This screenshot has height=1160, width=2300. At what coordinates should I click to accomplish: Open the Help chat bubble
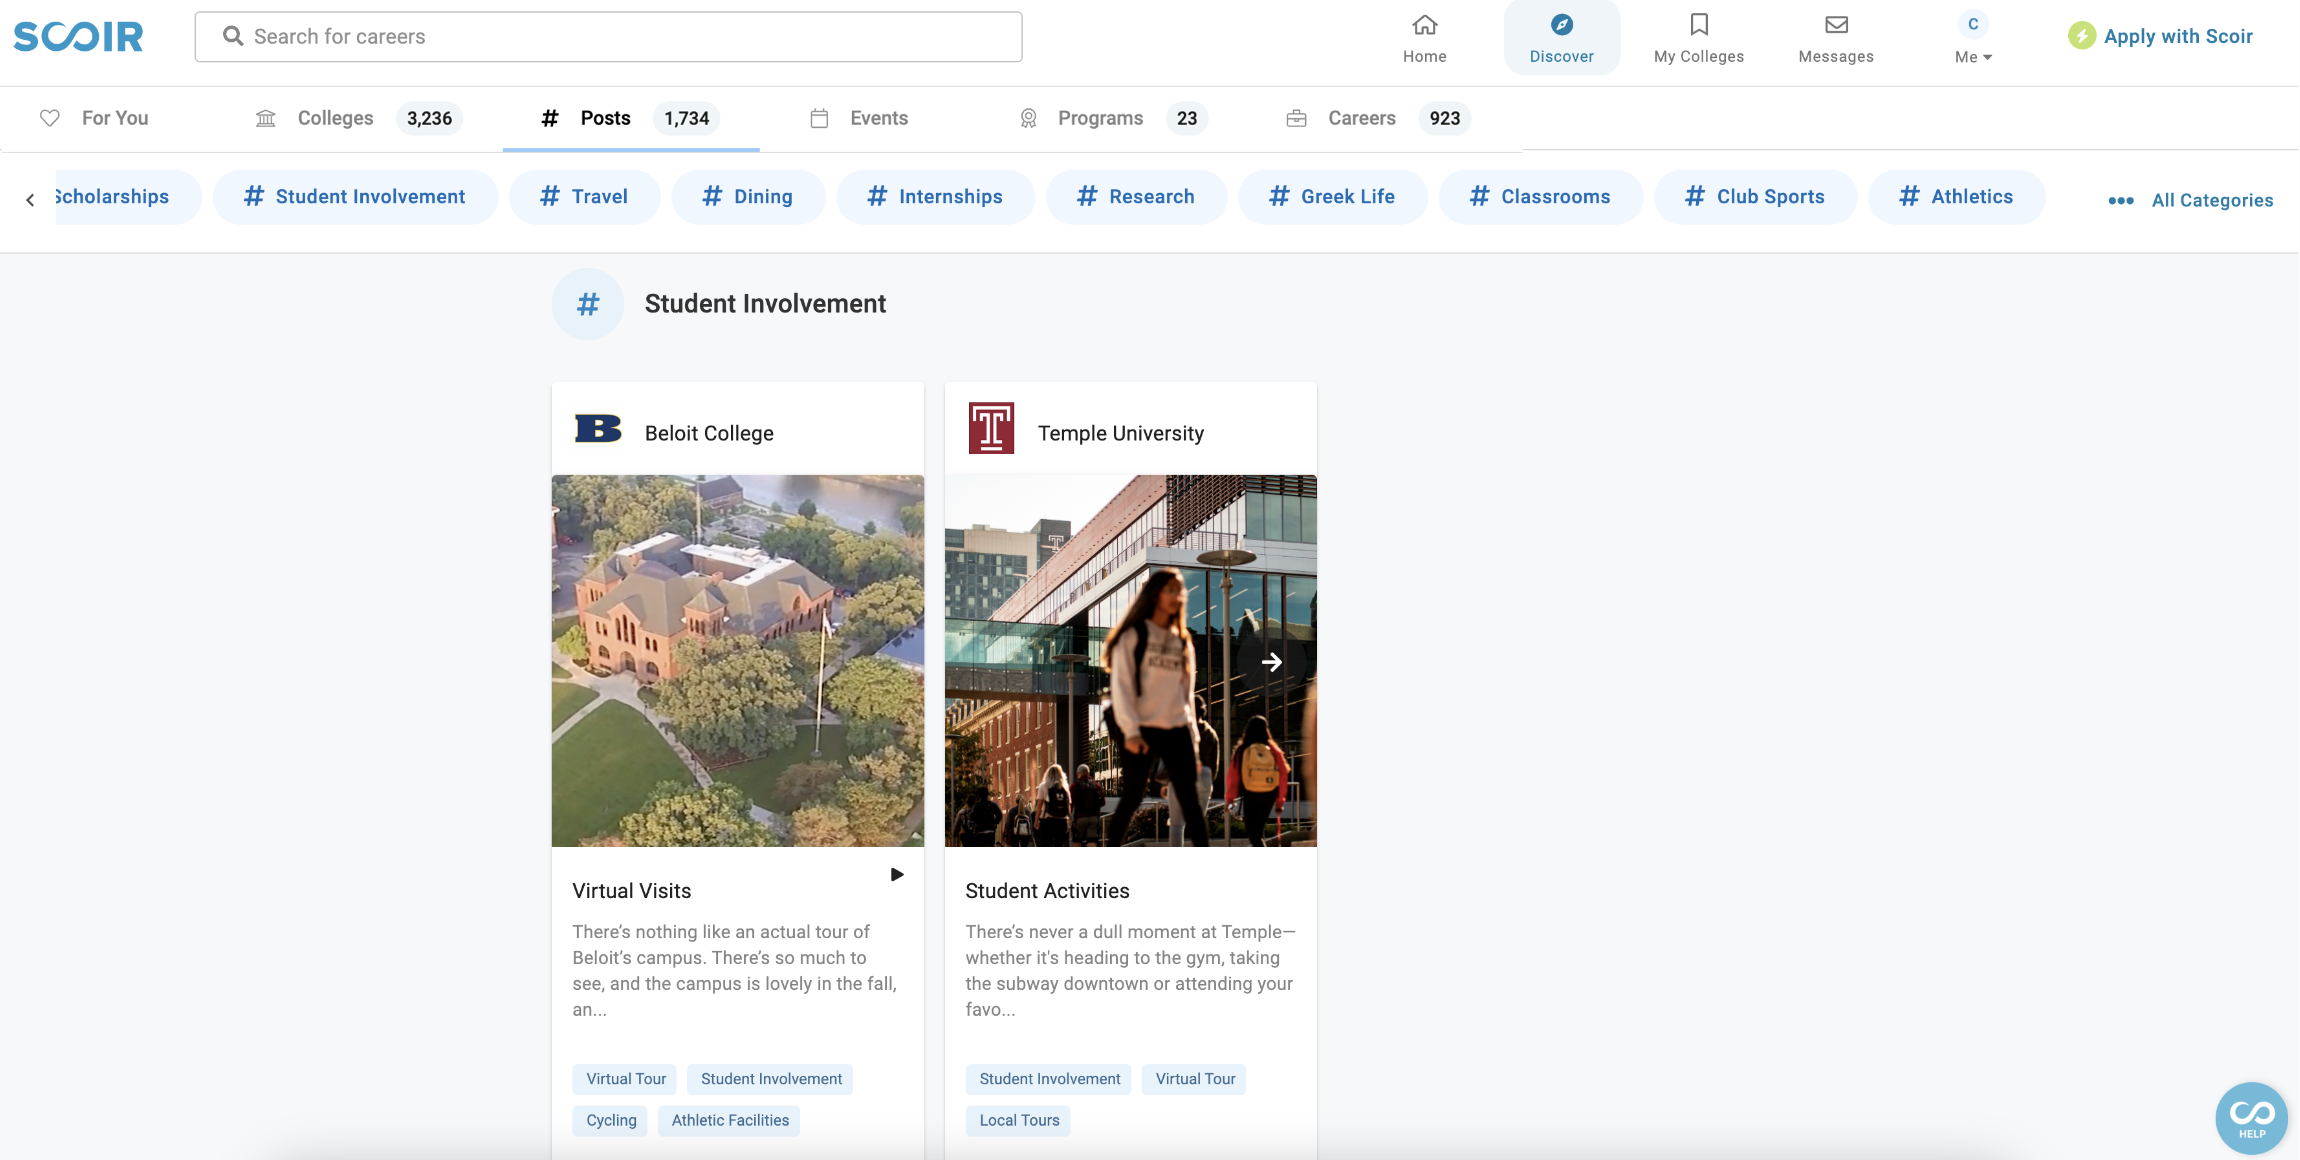[2251, 1118]
